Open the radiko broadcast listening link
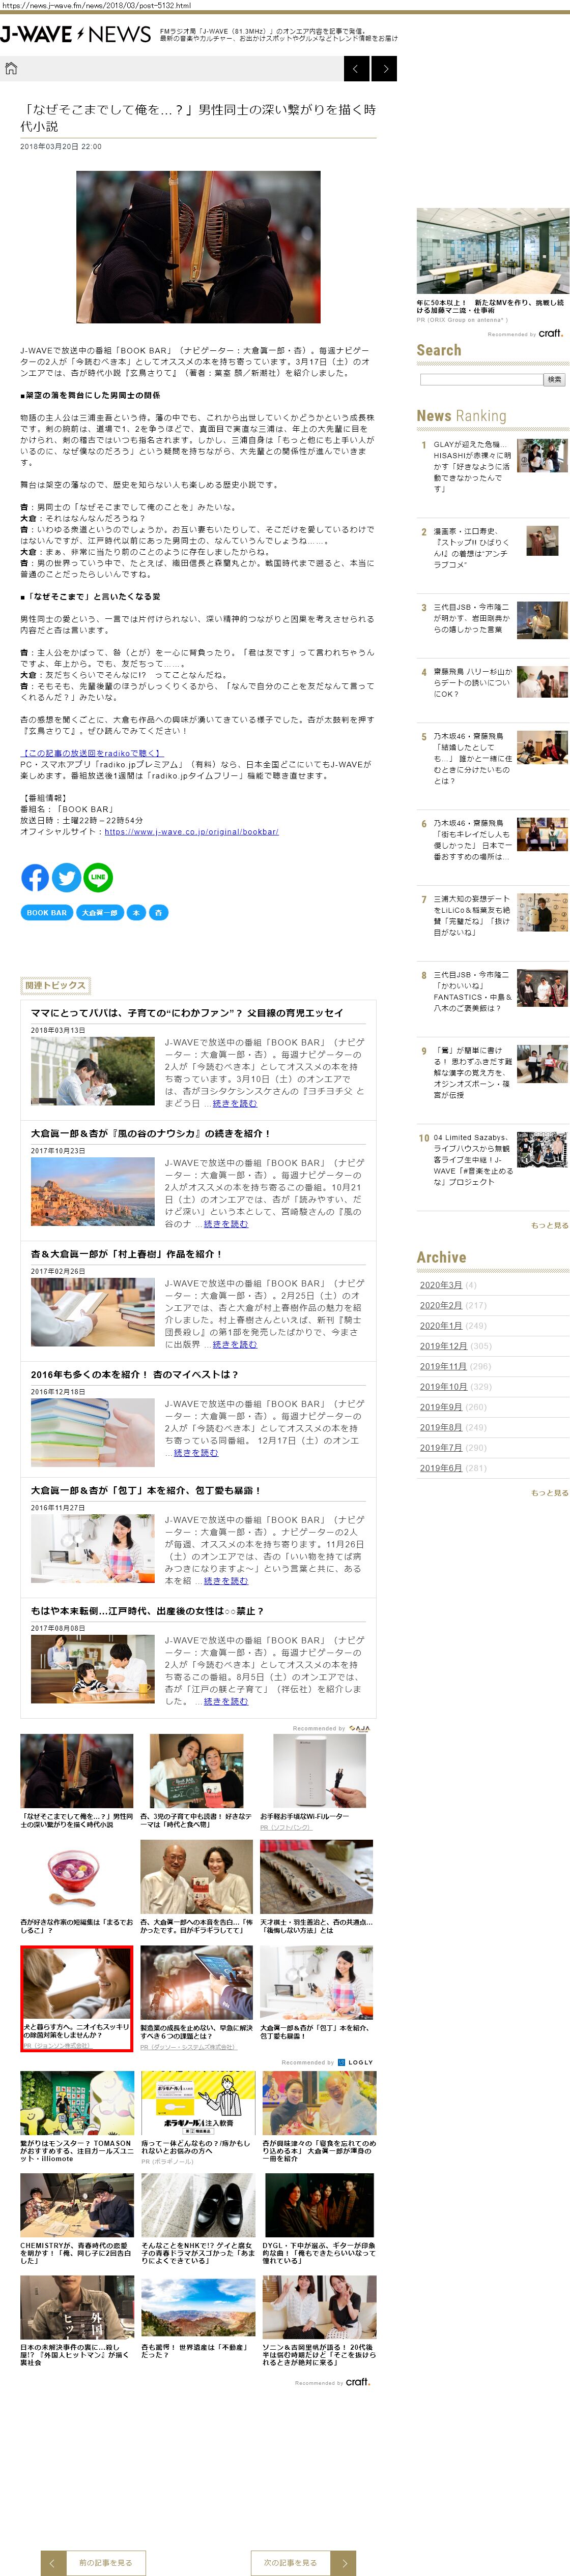570x2576 pixels. coord(92,752)
